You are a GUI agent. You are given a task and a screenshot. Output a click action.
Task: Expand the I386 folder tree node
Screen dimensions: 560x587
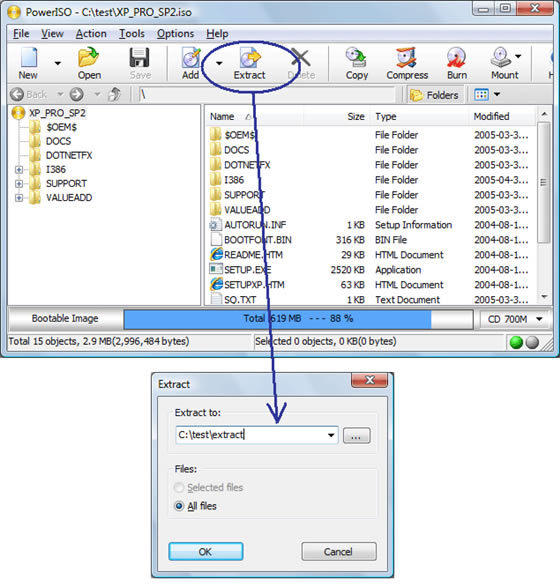click(x=19, y=170)
